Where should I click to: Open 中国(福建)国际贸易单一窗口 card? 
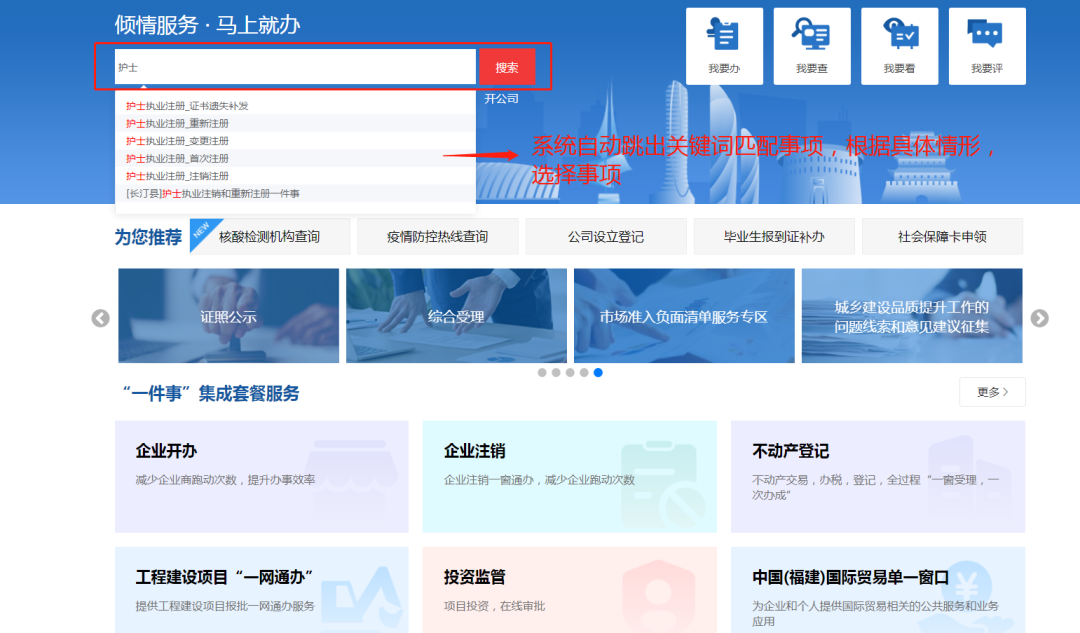click(878, 590)
